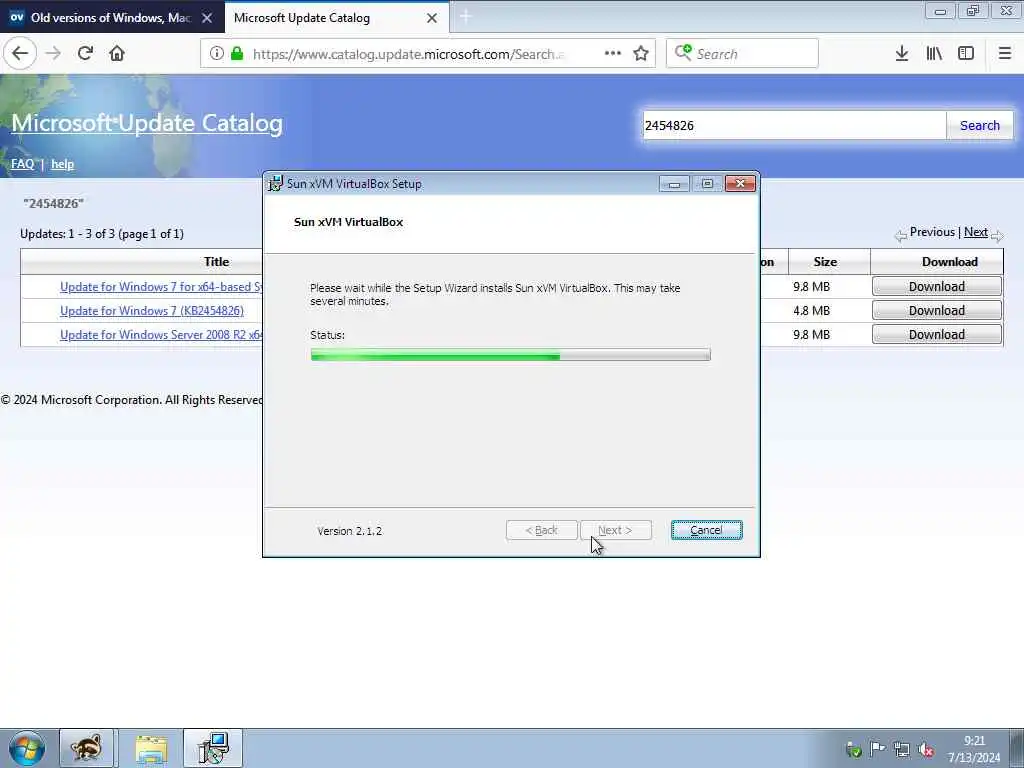Open the network tray icon
1024x768 pixels.
click(x=902, y=749)
